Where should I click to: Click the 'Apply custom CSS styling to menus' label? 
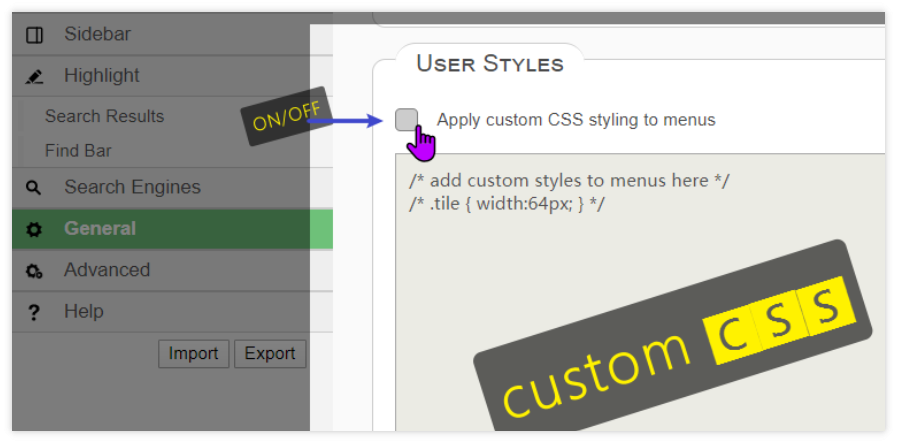pos(576,120)
